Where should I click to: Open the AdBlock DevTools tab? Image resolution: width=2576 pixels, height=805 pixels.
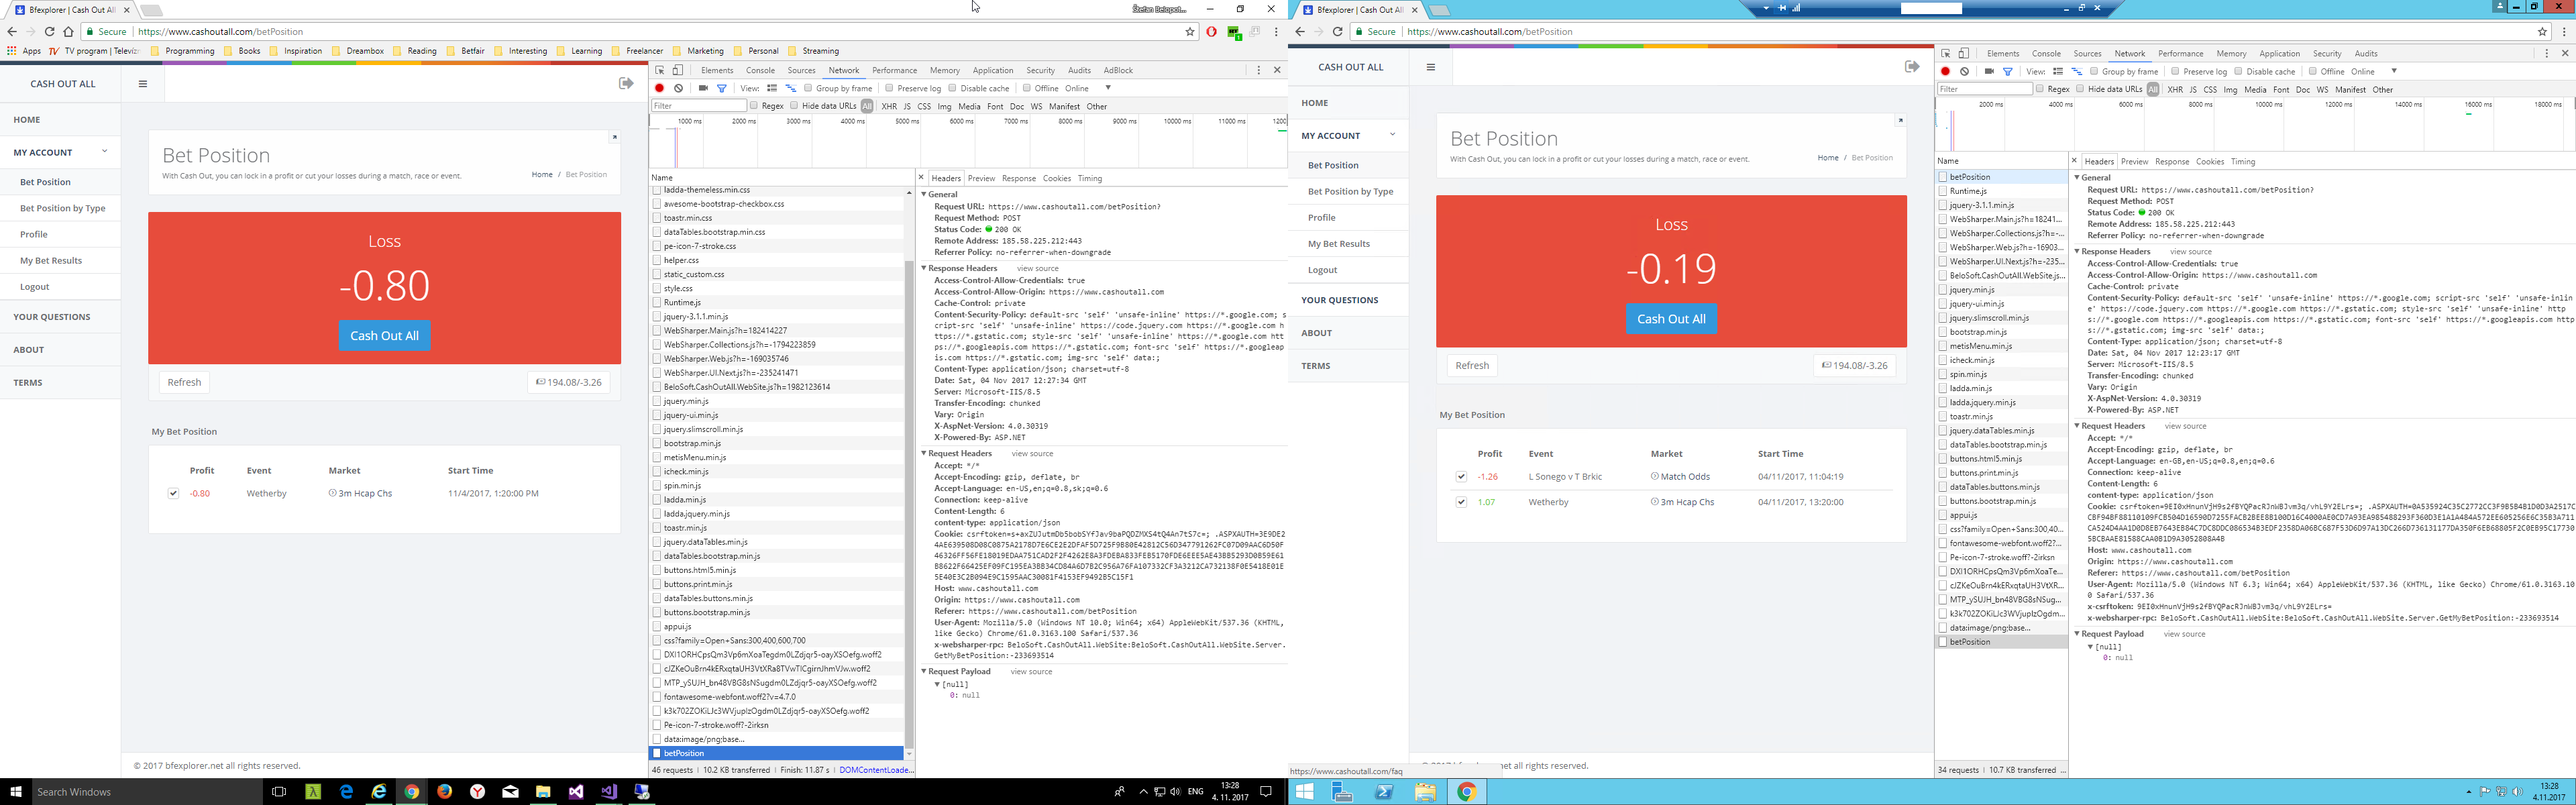coord(1117,70)
